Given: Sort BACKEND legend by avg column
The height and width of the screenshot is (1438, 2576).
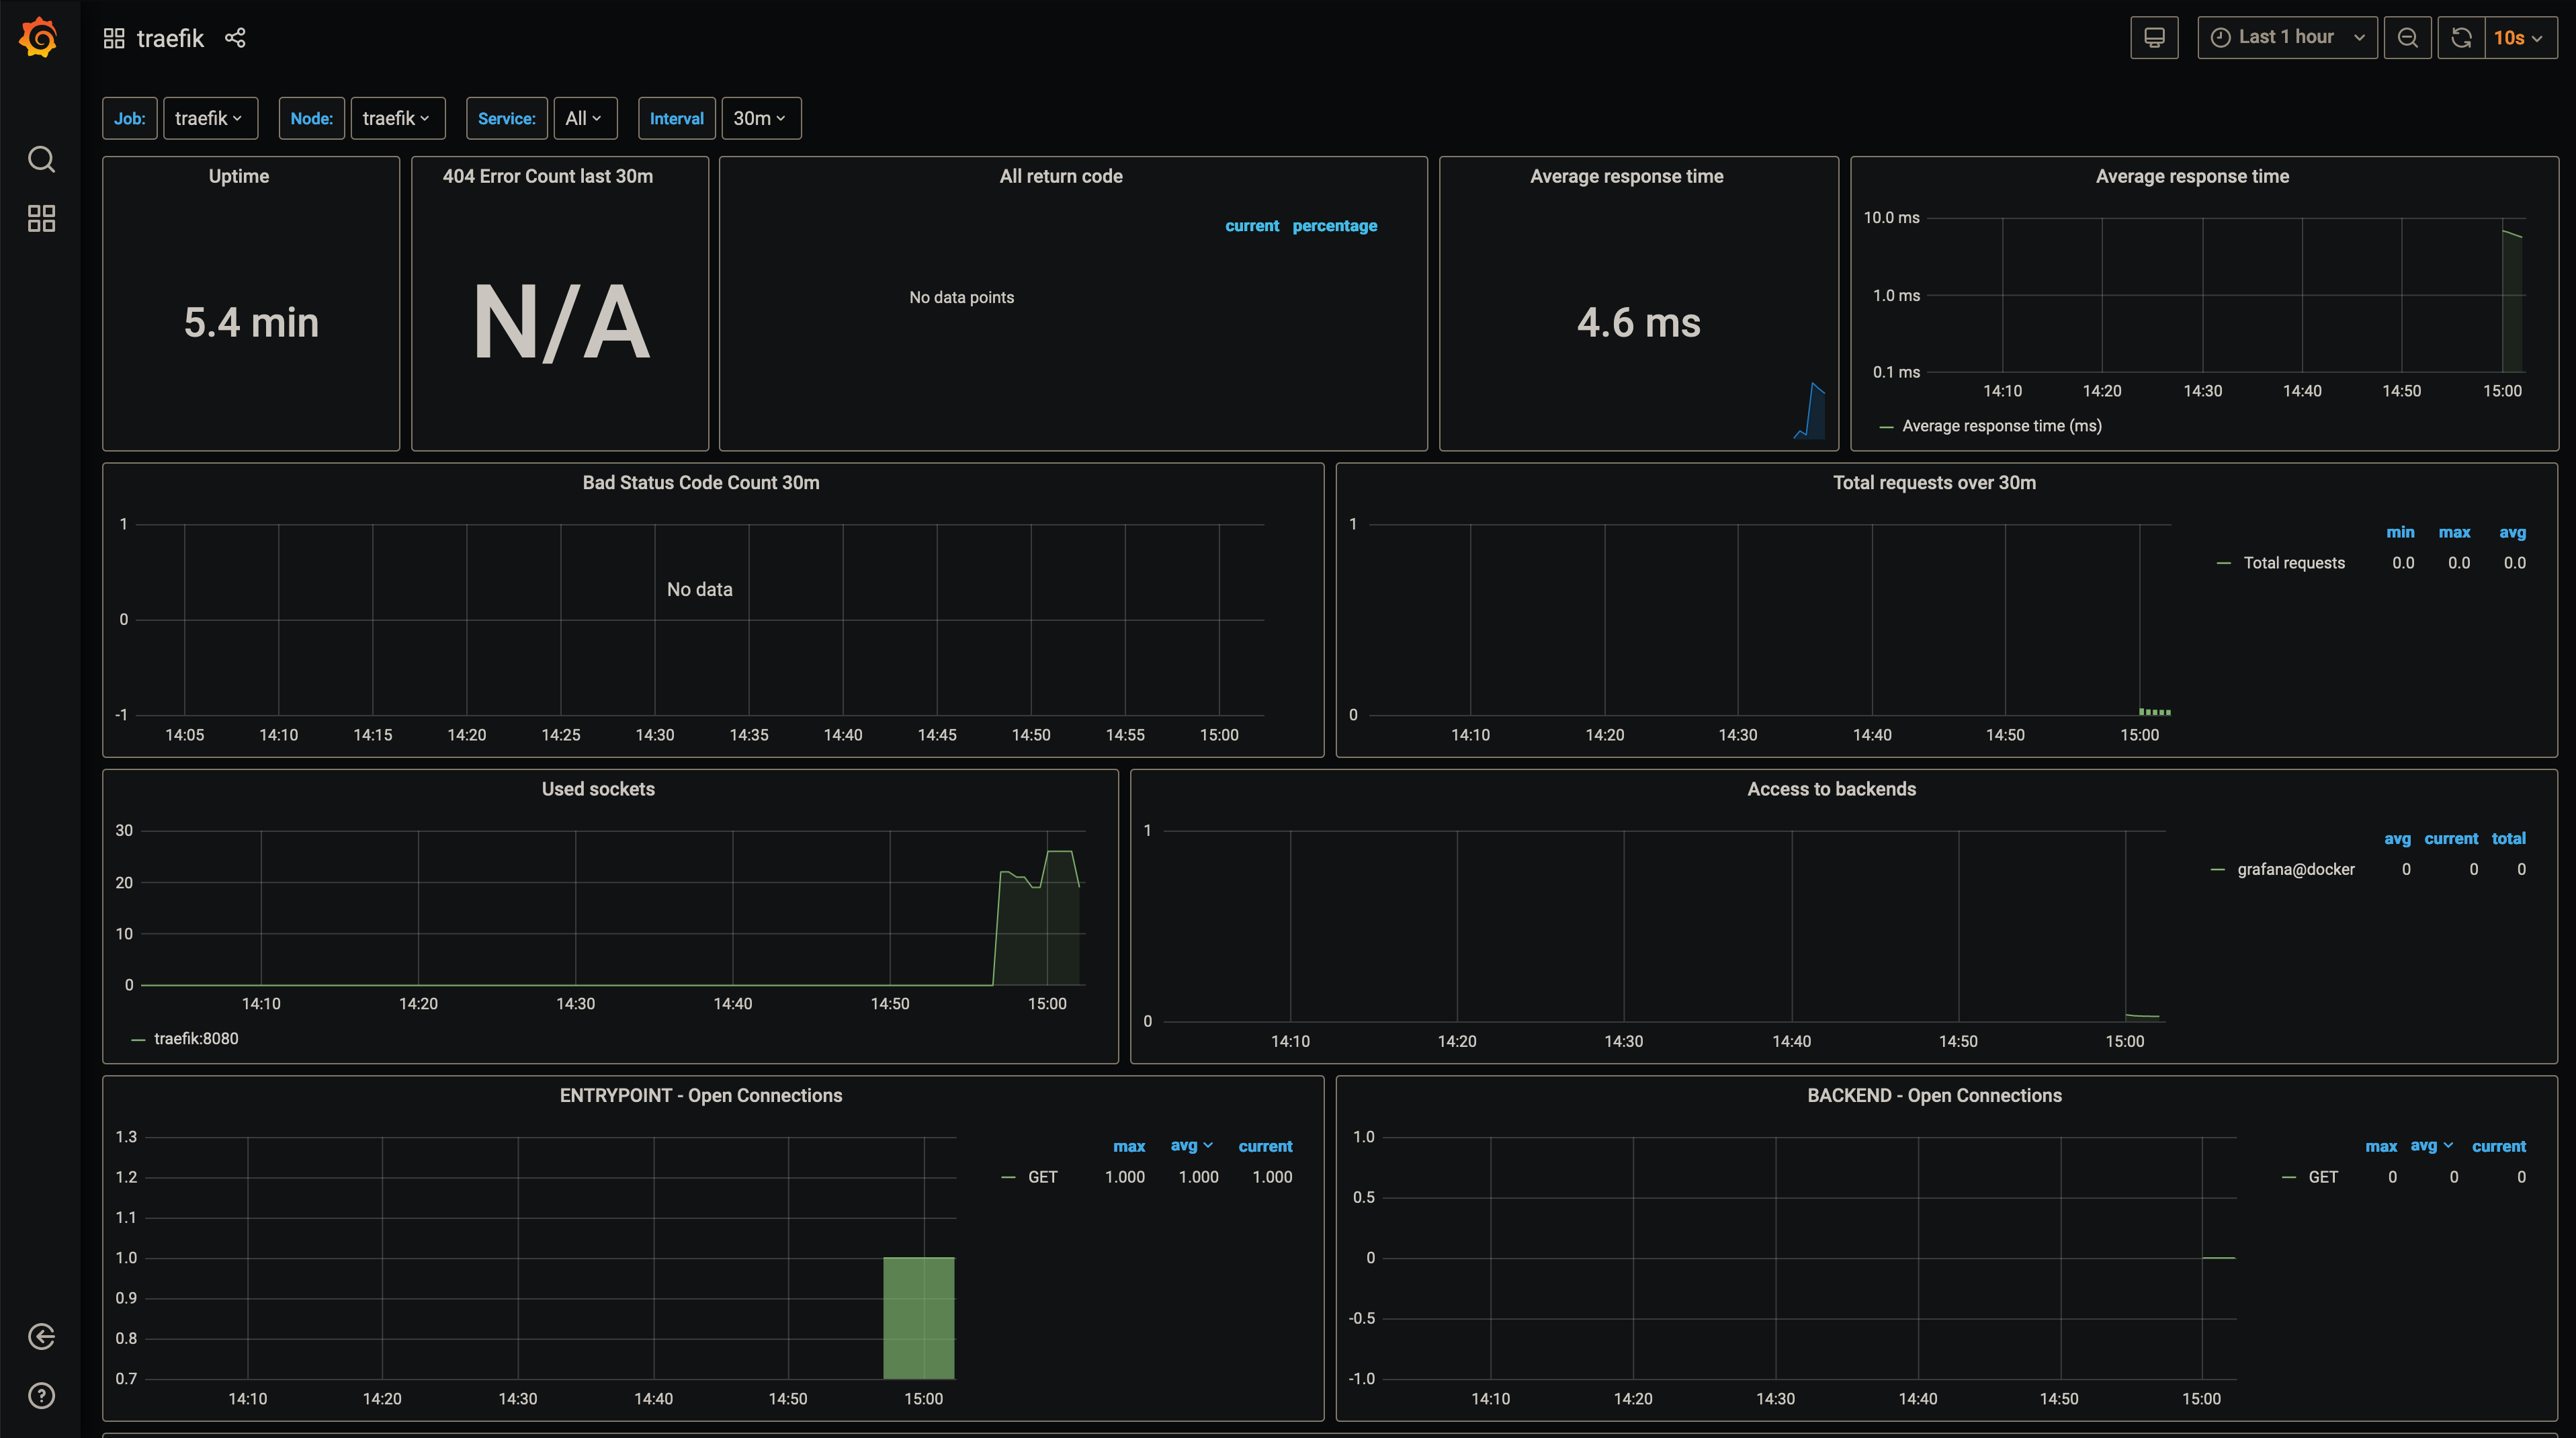Looking at the screenshot, I should point(2431,1146).
